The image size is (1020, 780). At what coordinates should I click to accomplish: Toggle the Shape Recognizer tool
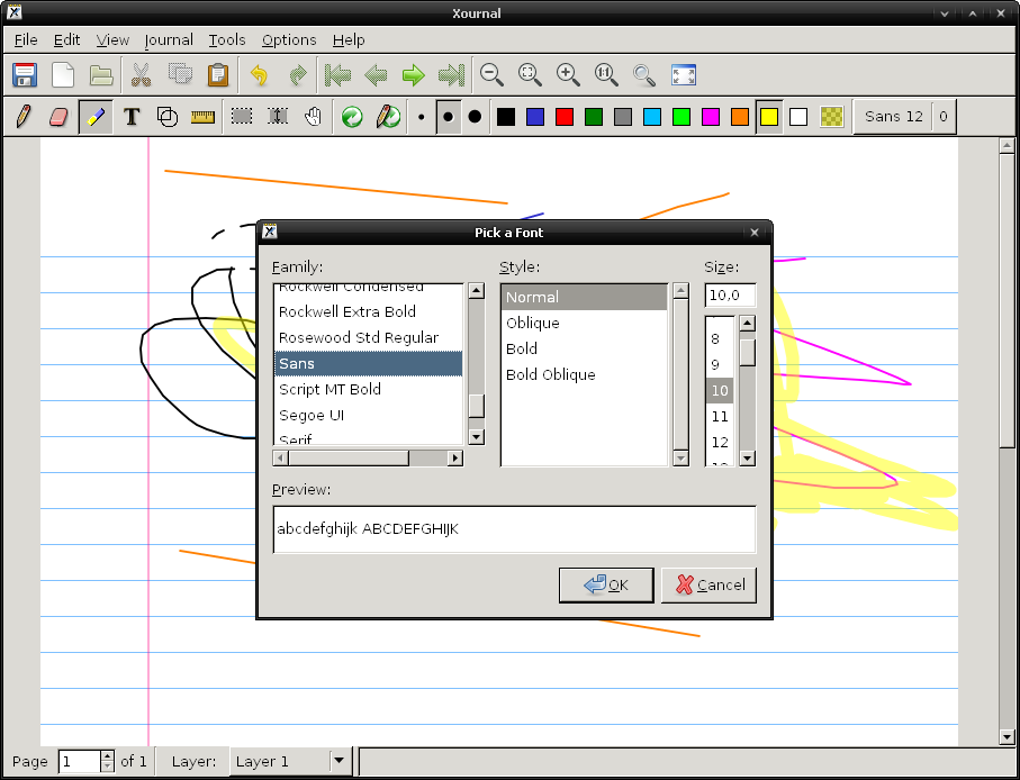(168, 117)
